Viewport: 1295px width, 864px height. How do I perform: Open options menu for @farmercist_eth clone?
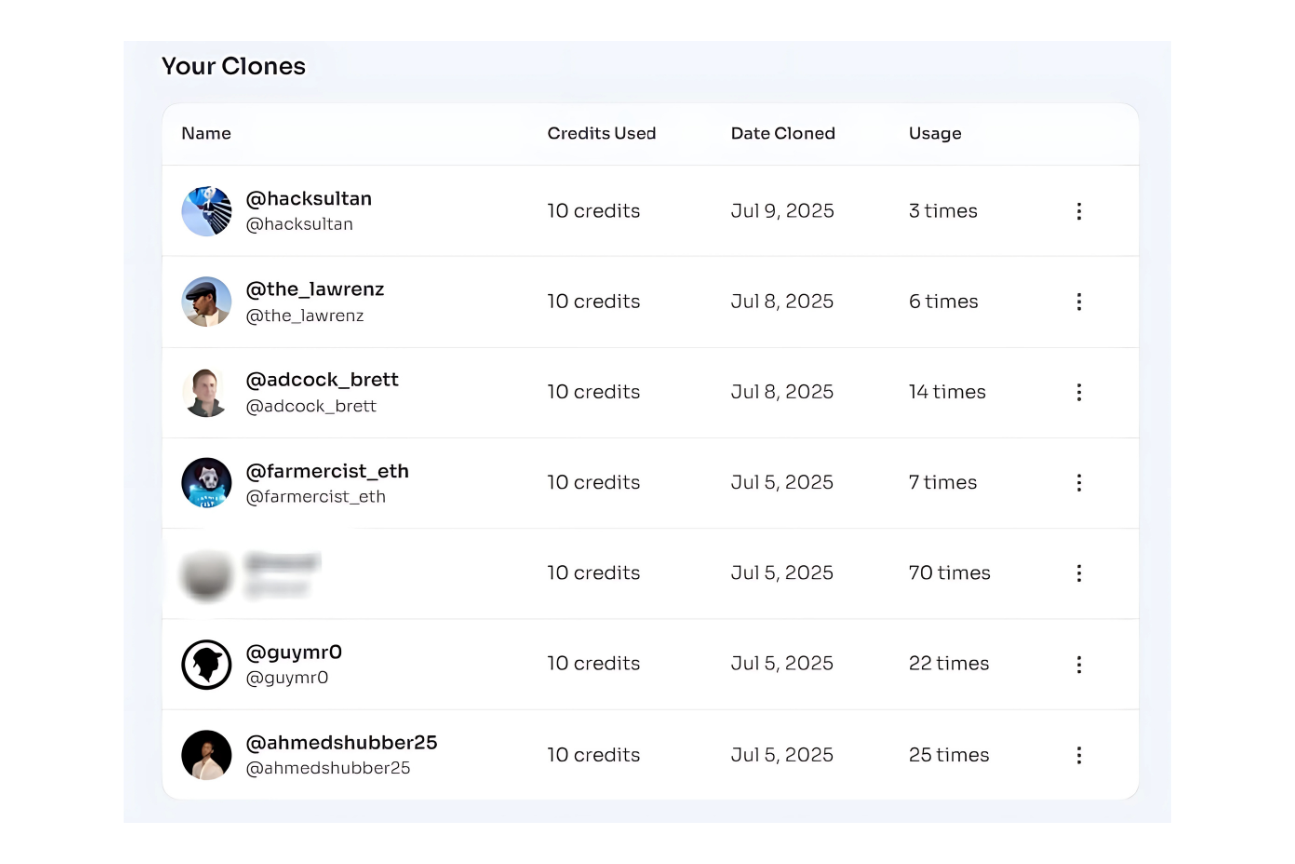pyautogui.click(x=1078, y=483)
